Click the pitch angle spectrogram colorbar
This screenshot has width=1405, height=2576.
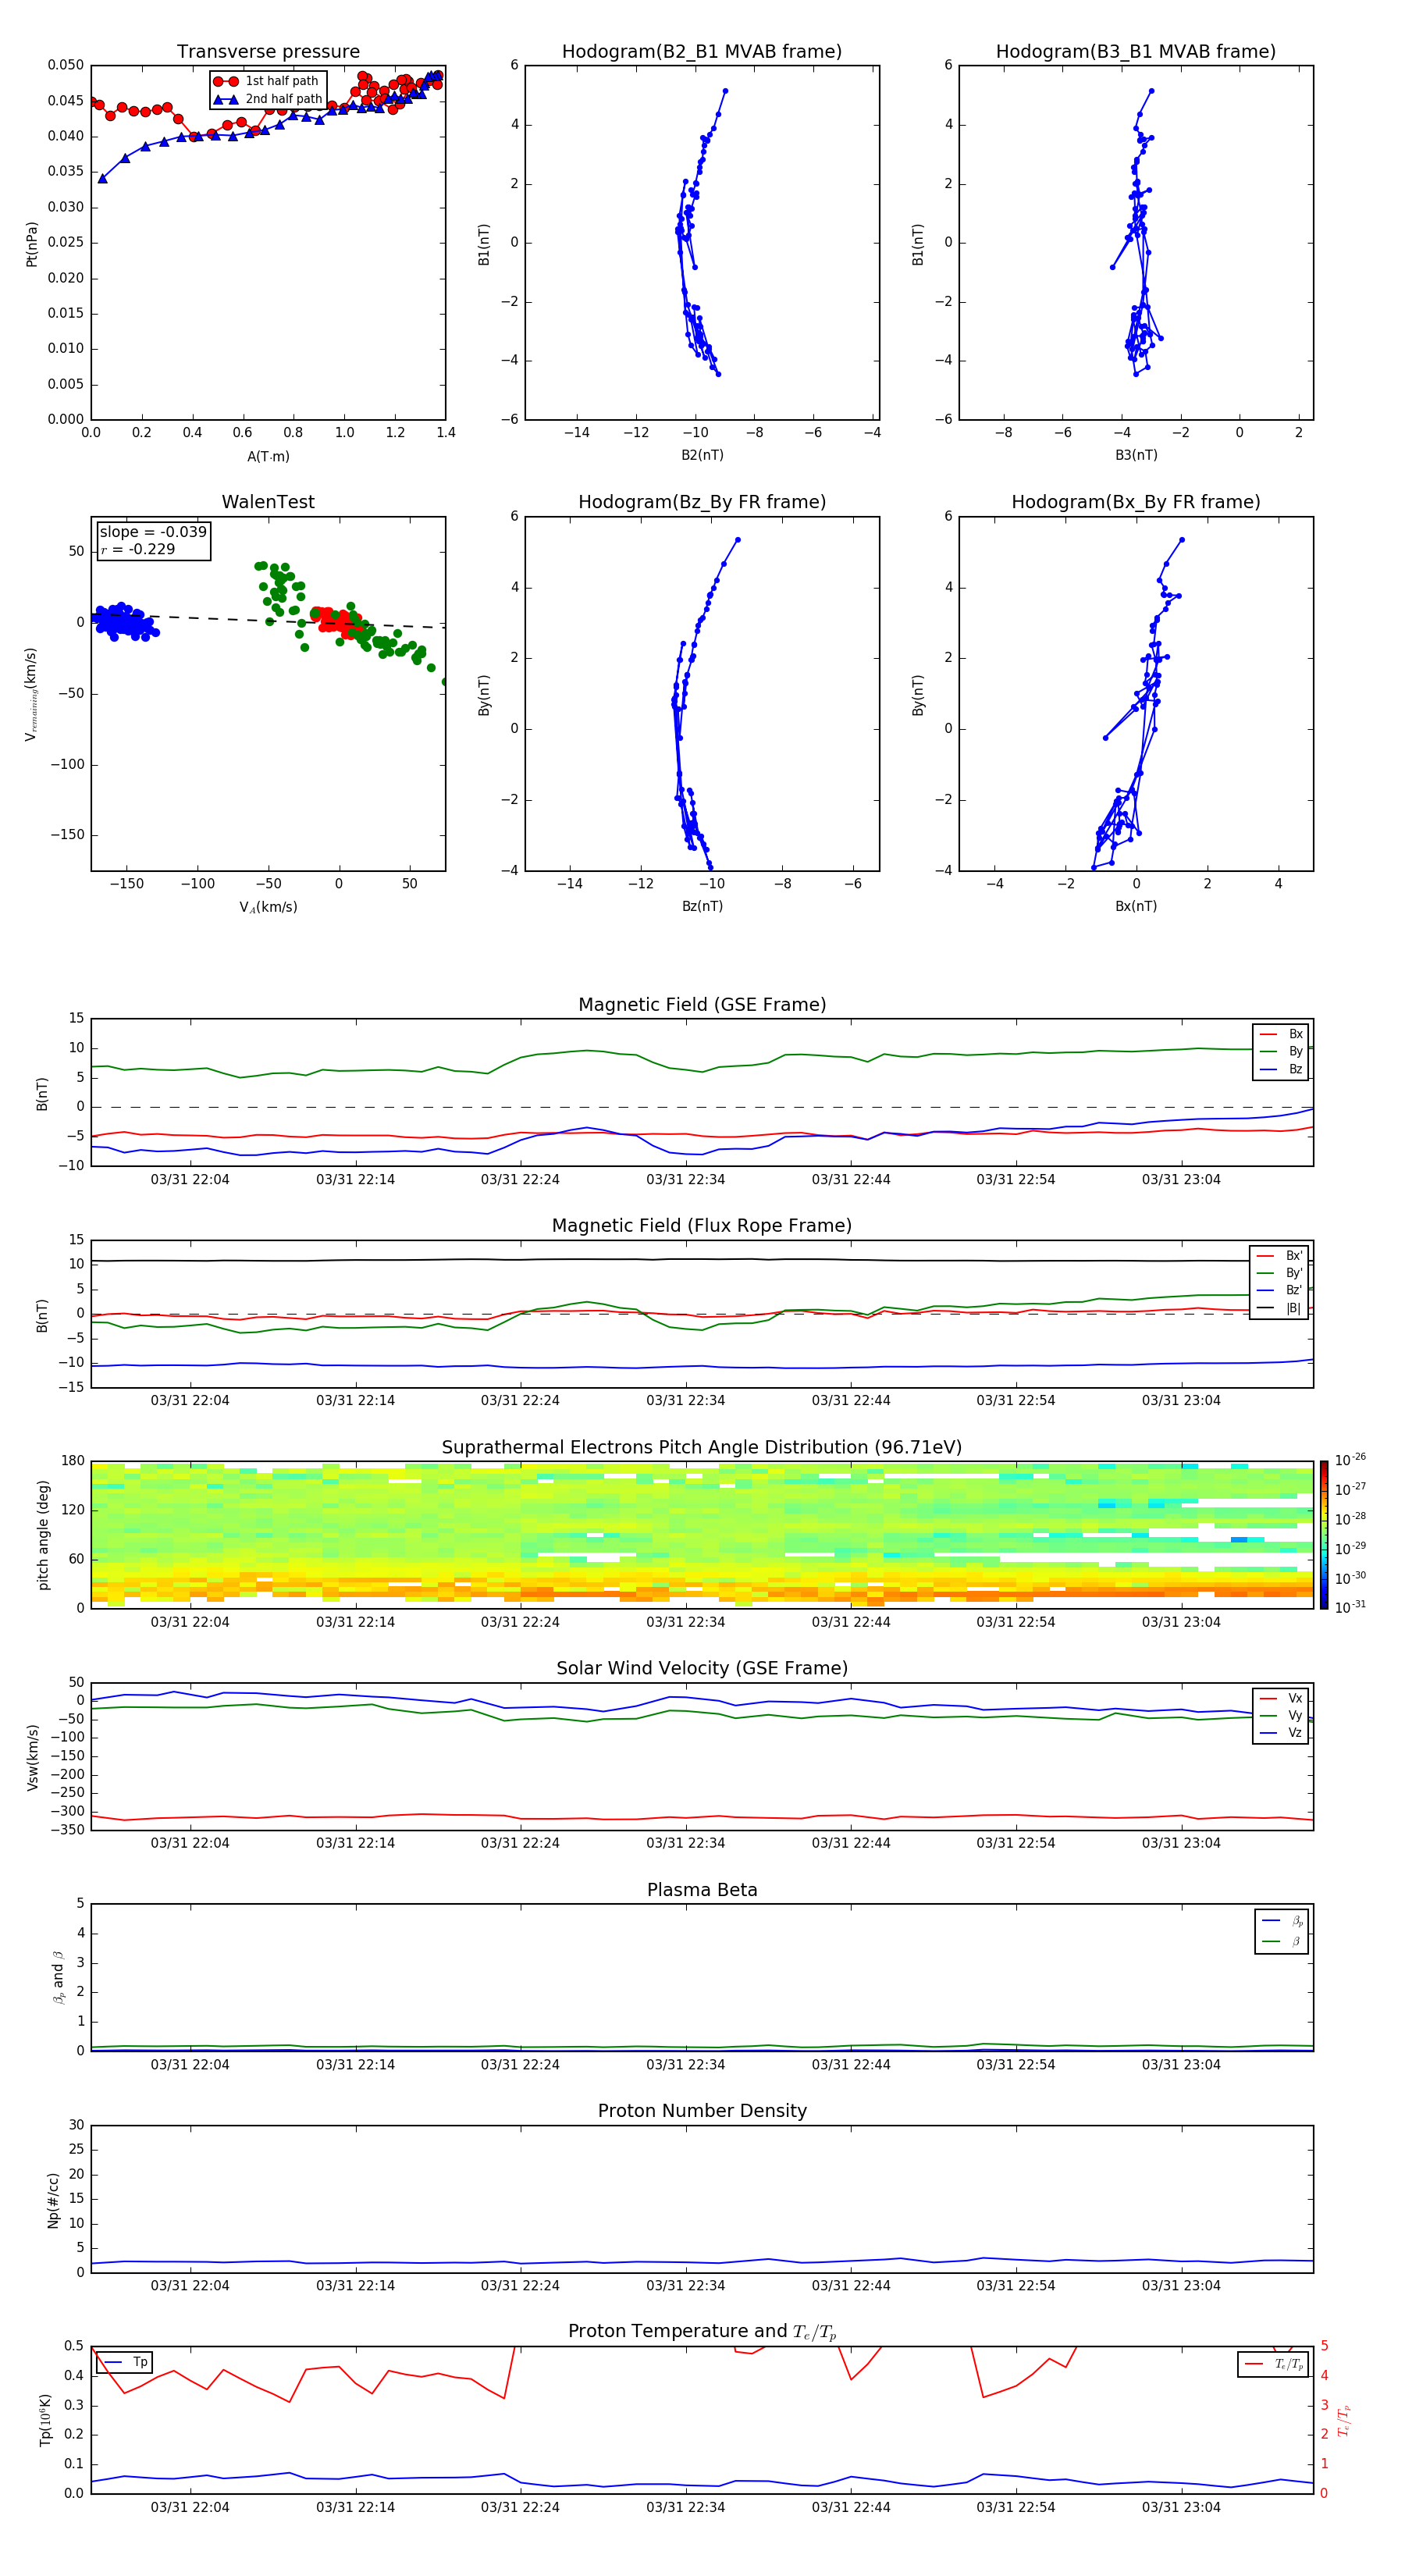tap(1323, 1535)
